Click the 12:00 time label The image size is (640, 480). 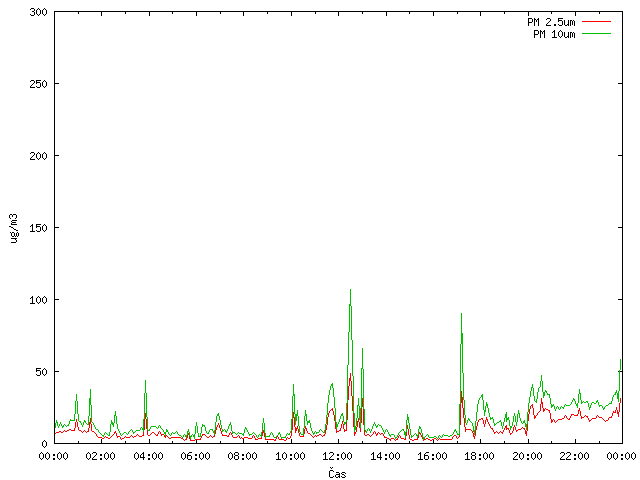pyautogui.click(x=338, y=456)
